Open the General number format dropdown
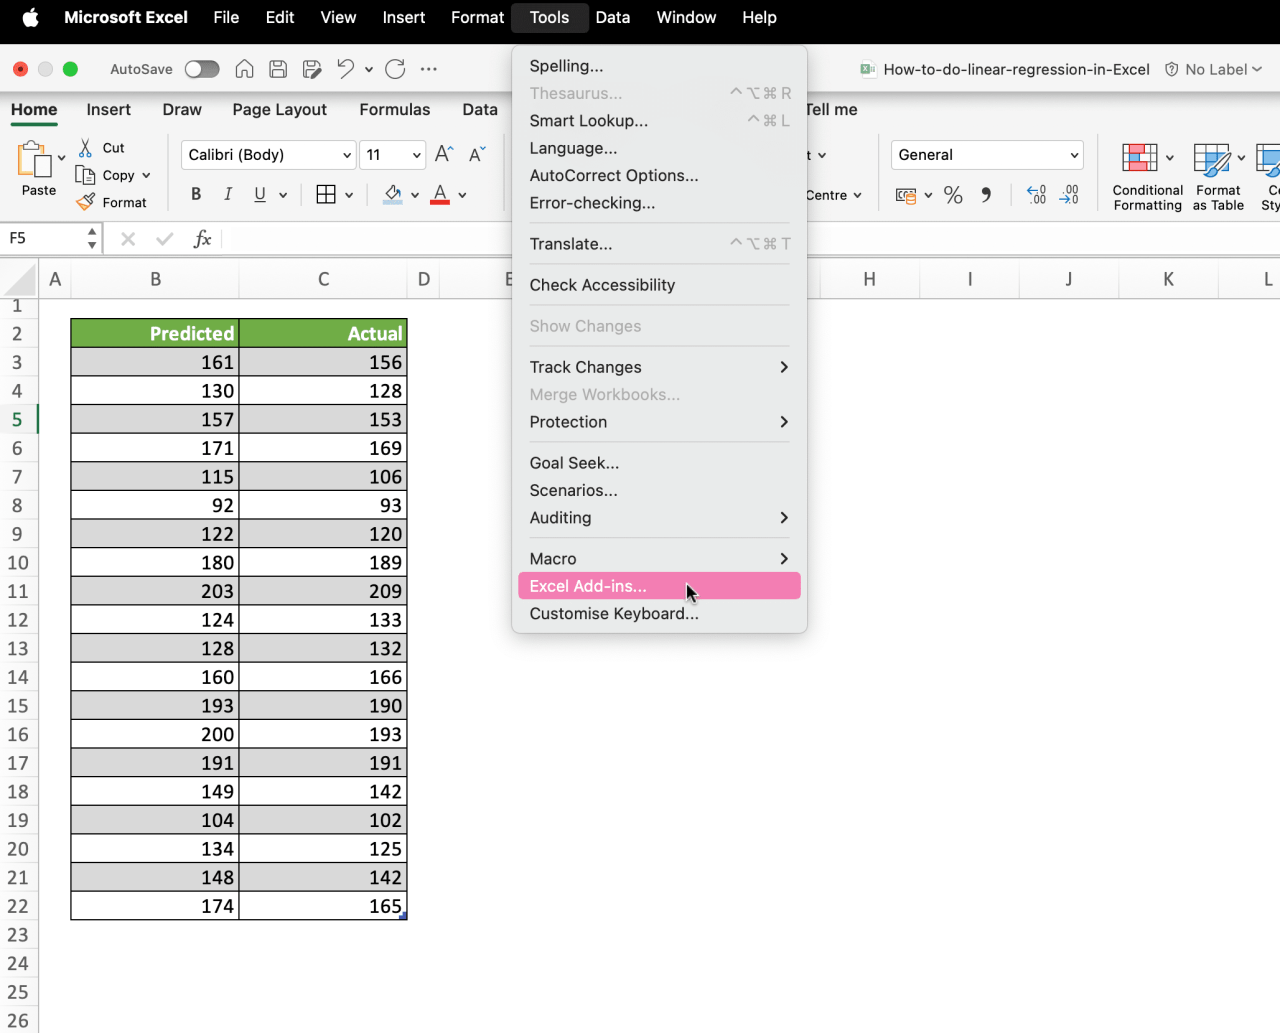Screen dimensions: 1280x1033 pos(986,155)
